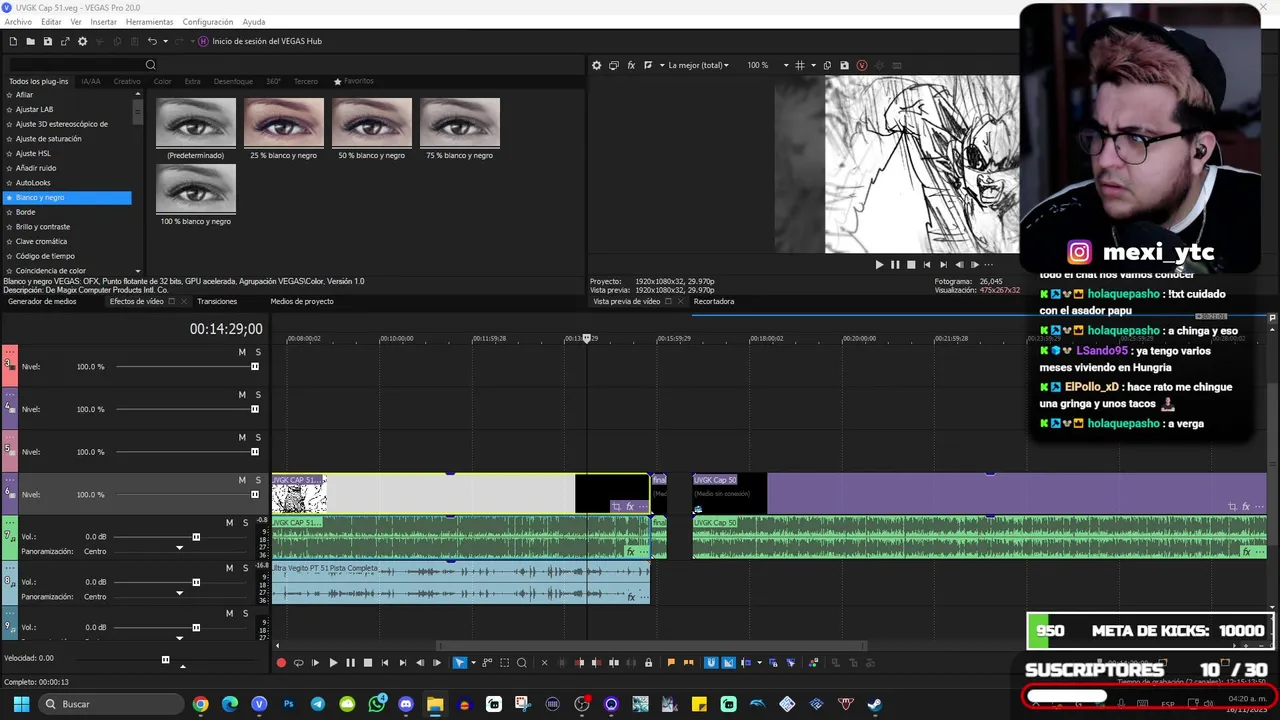Select the 50 % blanco y negro preset
The image size is (1280, 720).
(372, 129)
